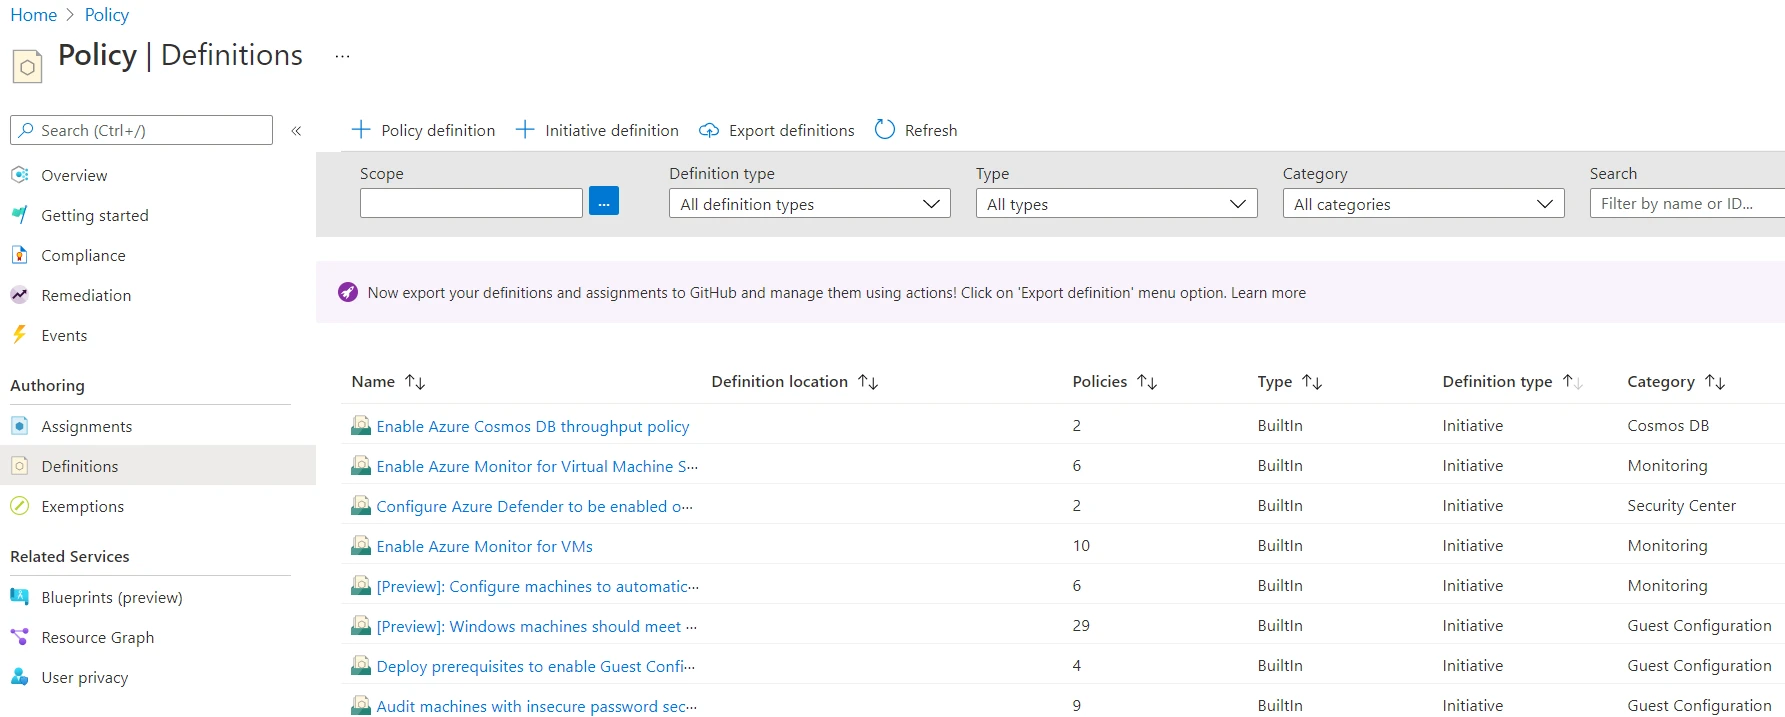The height and width of the screenshot is (717, 1785).
Task: Click the plus icon for Policy definition
Action: coord(361,130)
